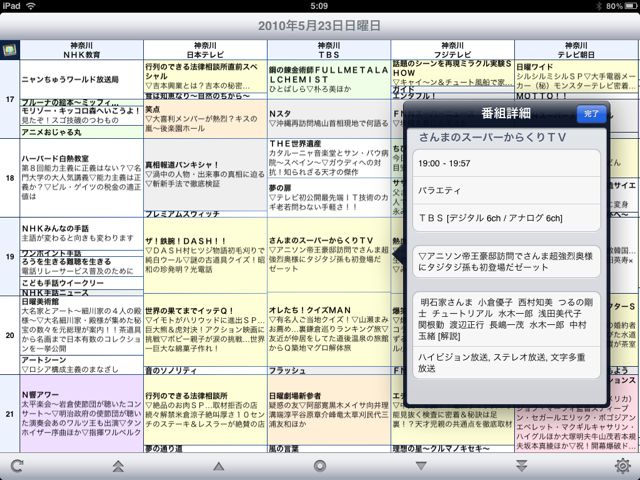Open settings gear icon
The height and width of the screenshot is (480, 640).
[622, 466]
